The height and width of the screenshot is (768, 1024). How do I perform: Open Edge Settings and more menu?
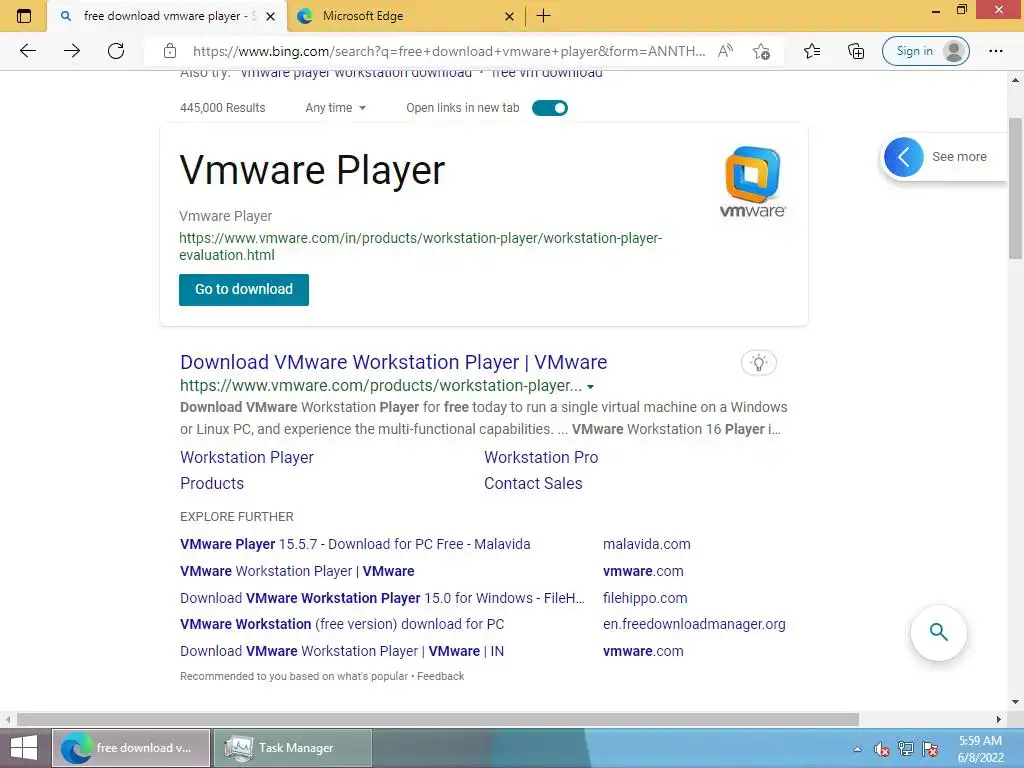(996, 51)
